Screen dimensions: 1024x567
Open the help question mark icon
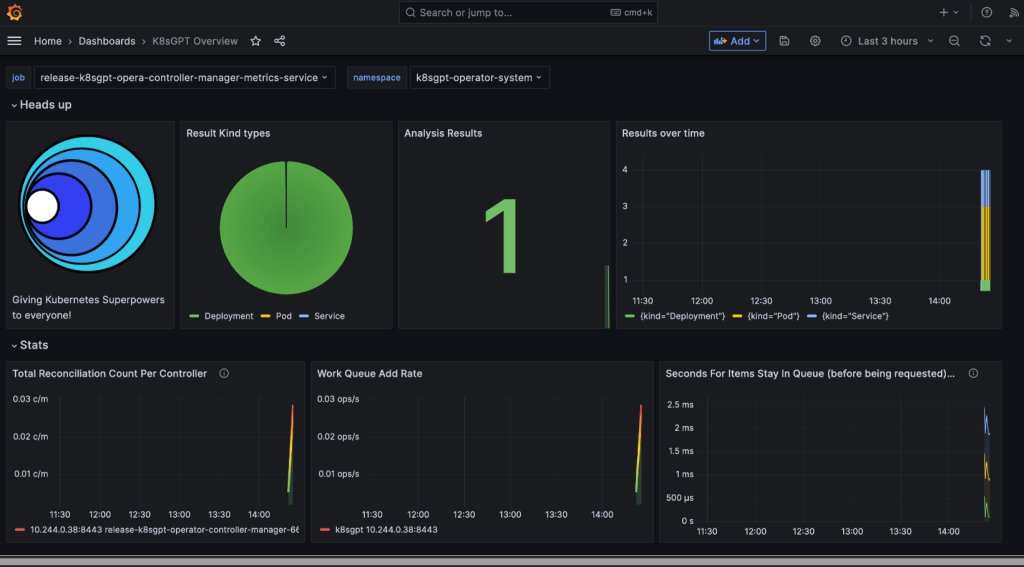[x=987, y=12]
